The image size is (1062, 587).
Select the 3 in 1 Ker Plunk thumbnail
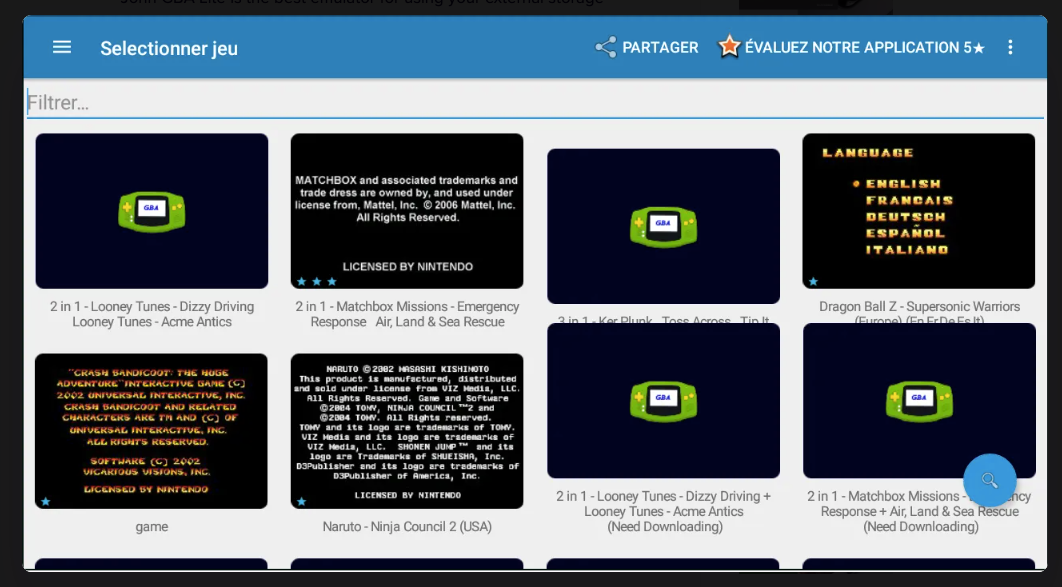[x=664, y=226]
